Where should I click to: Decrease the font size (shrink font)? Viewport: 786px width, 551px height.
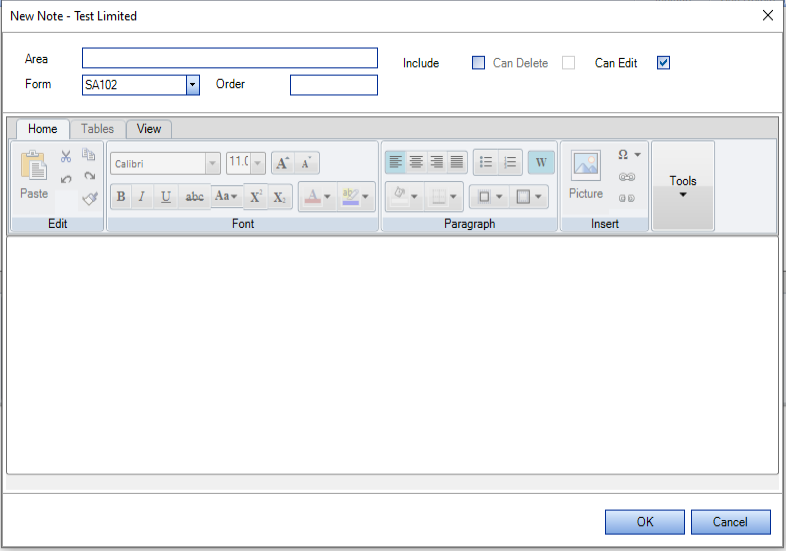tap(306, 163)
